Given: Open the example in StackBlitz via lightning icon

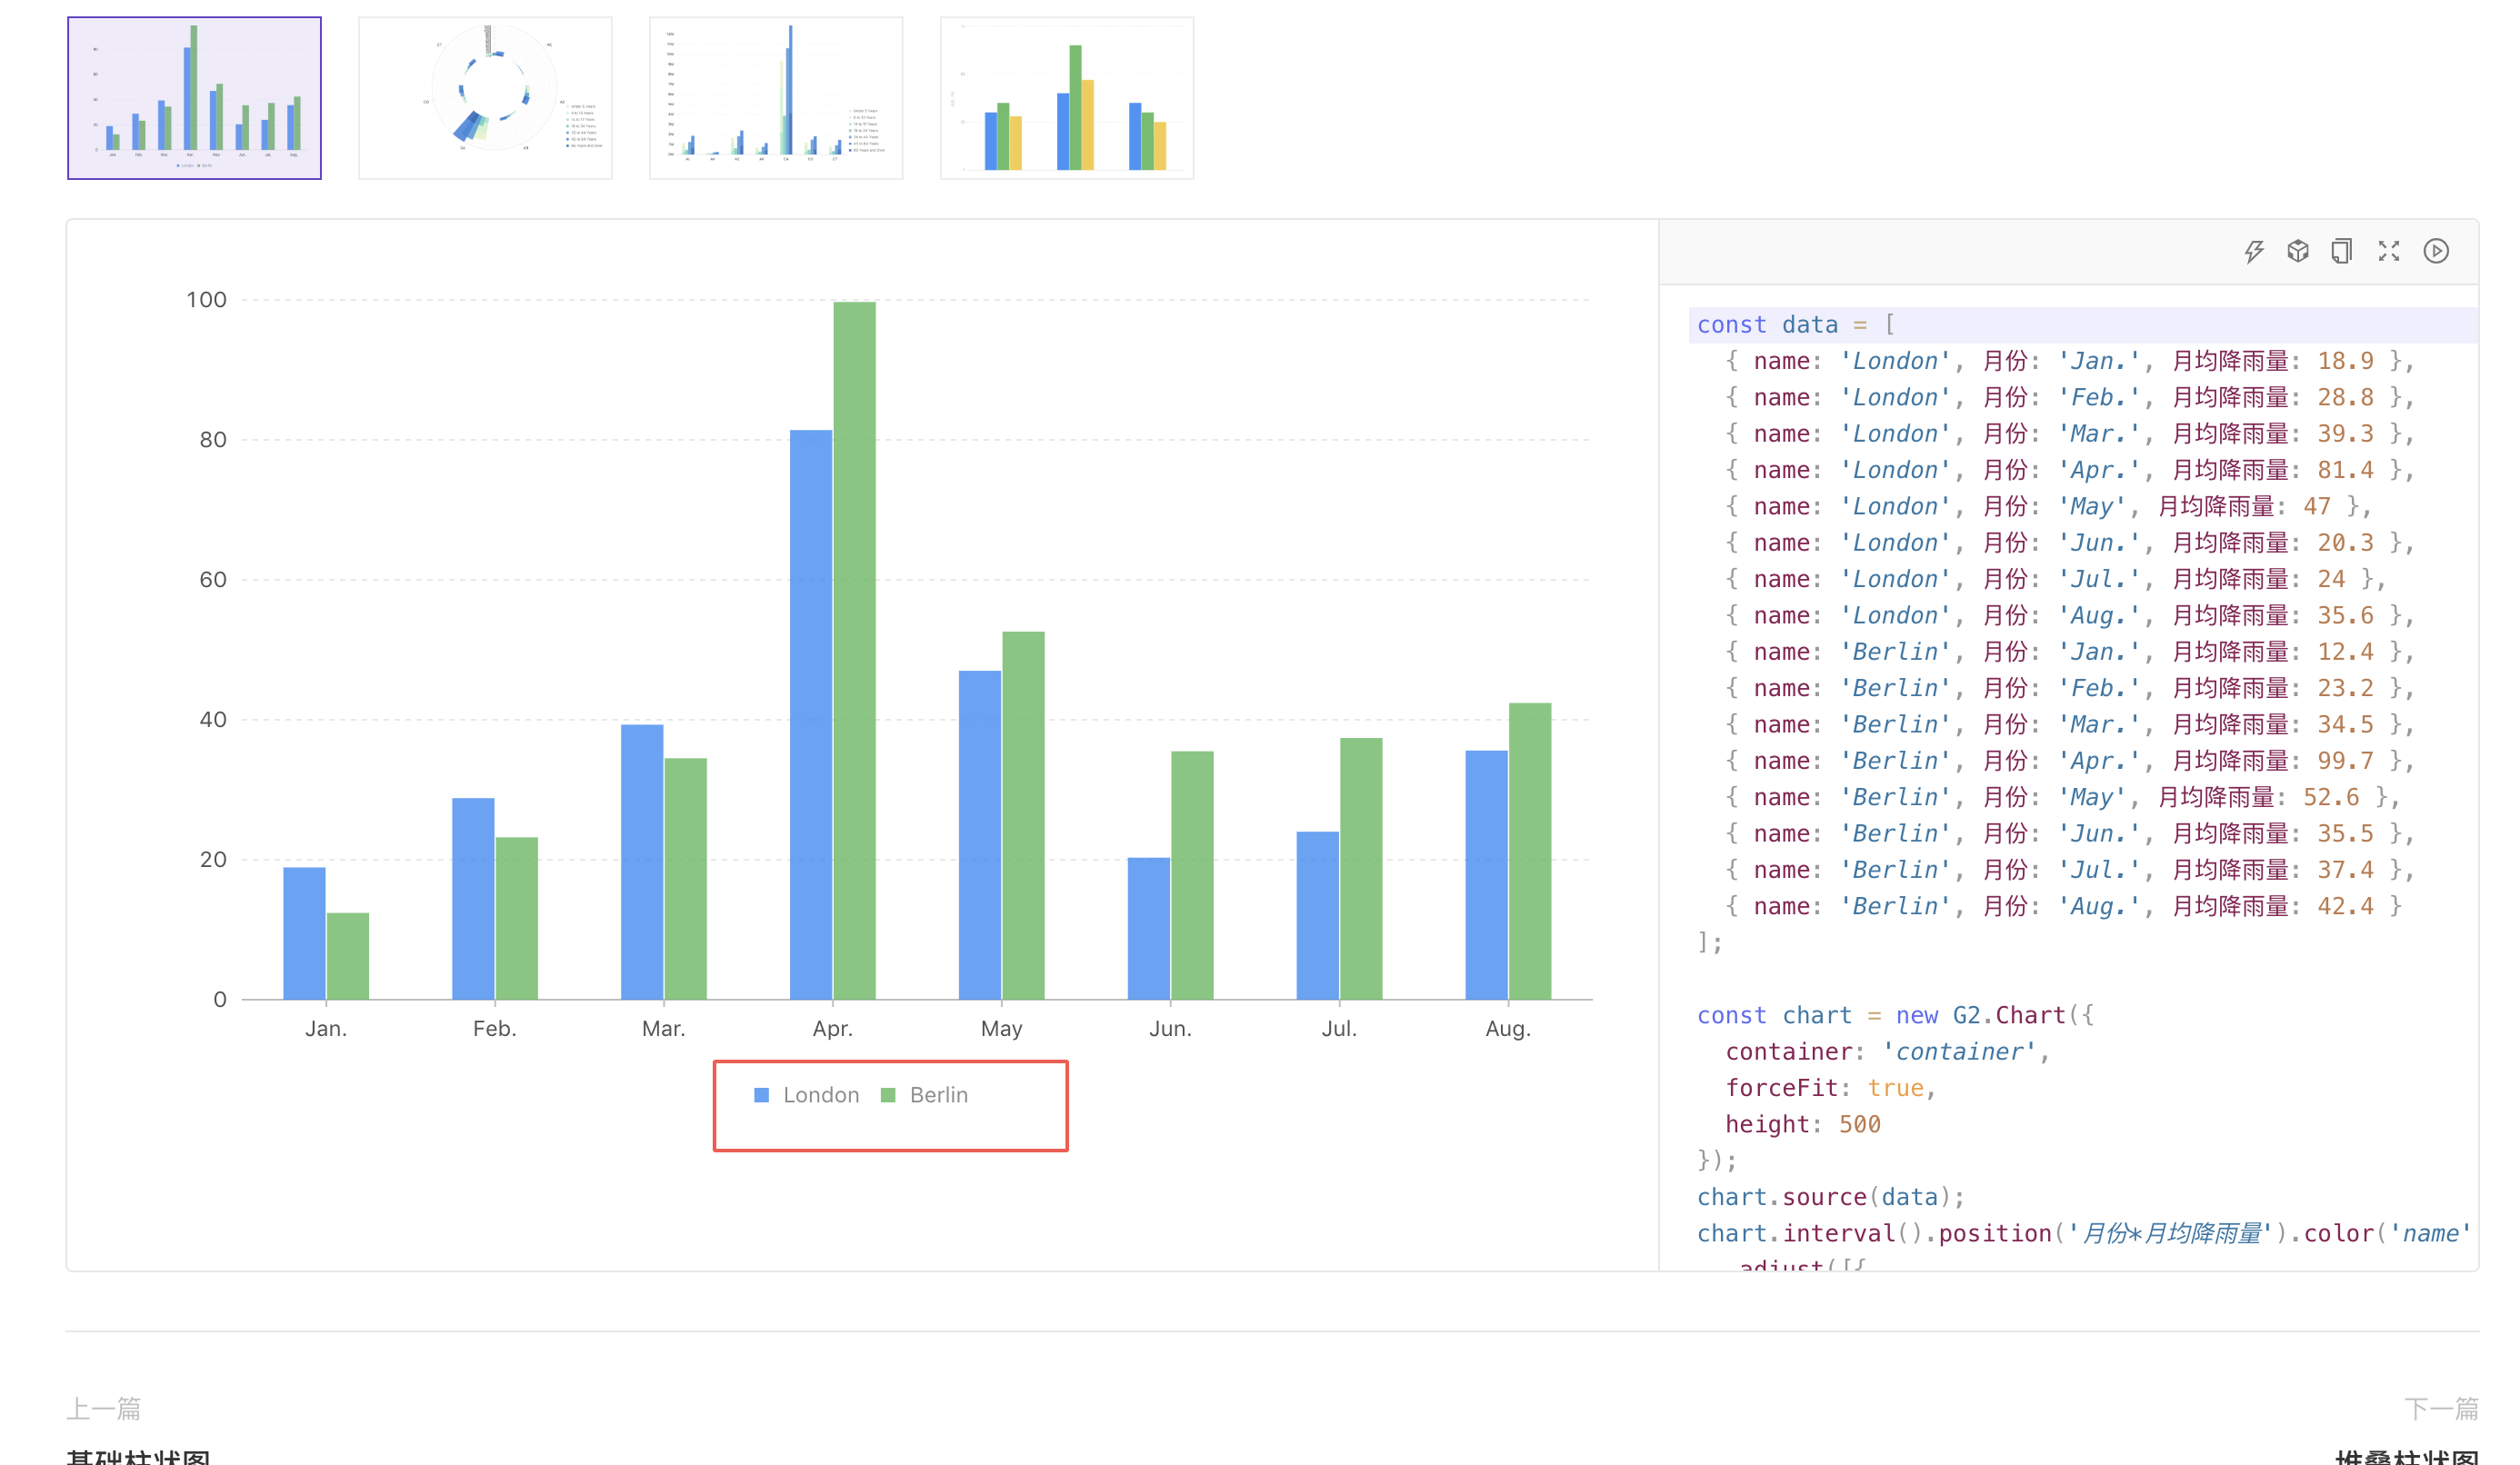Looking at the screenshot, I should [x=2253, y=251].
